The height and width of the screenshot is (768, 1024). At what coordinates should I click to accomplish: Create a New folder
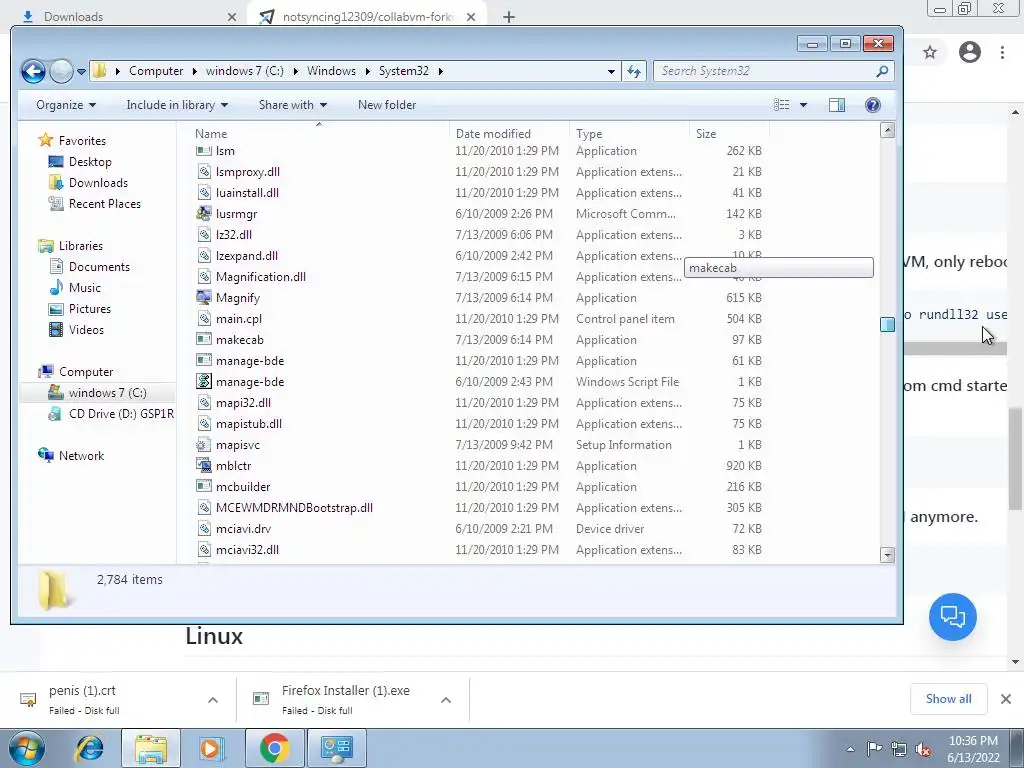click(x=387, y=105)
